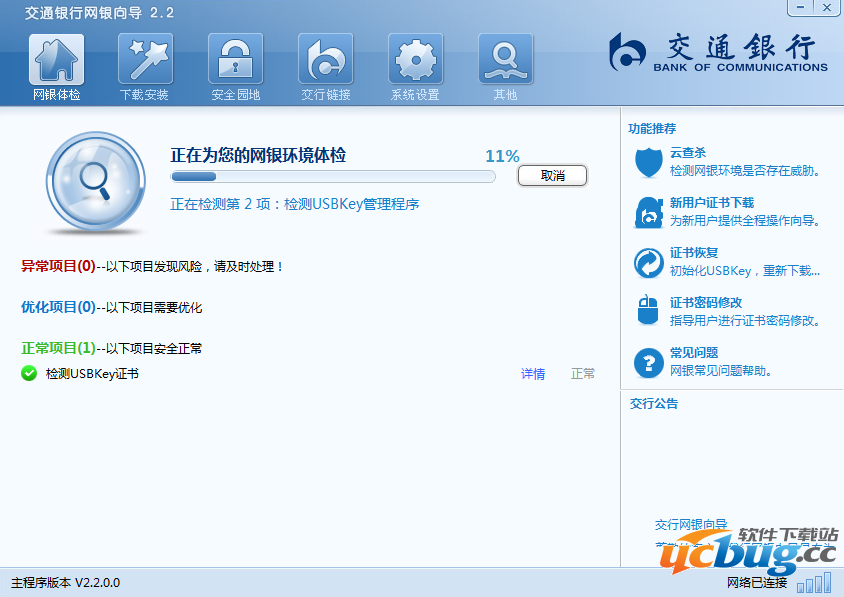Click the green check next to 检测USBKey证书
The height and width of the screenshot is (597, 844).
tap(29, 374)
